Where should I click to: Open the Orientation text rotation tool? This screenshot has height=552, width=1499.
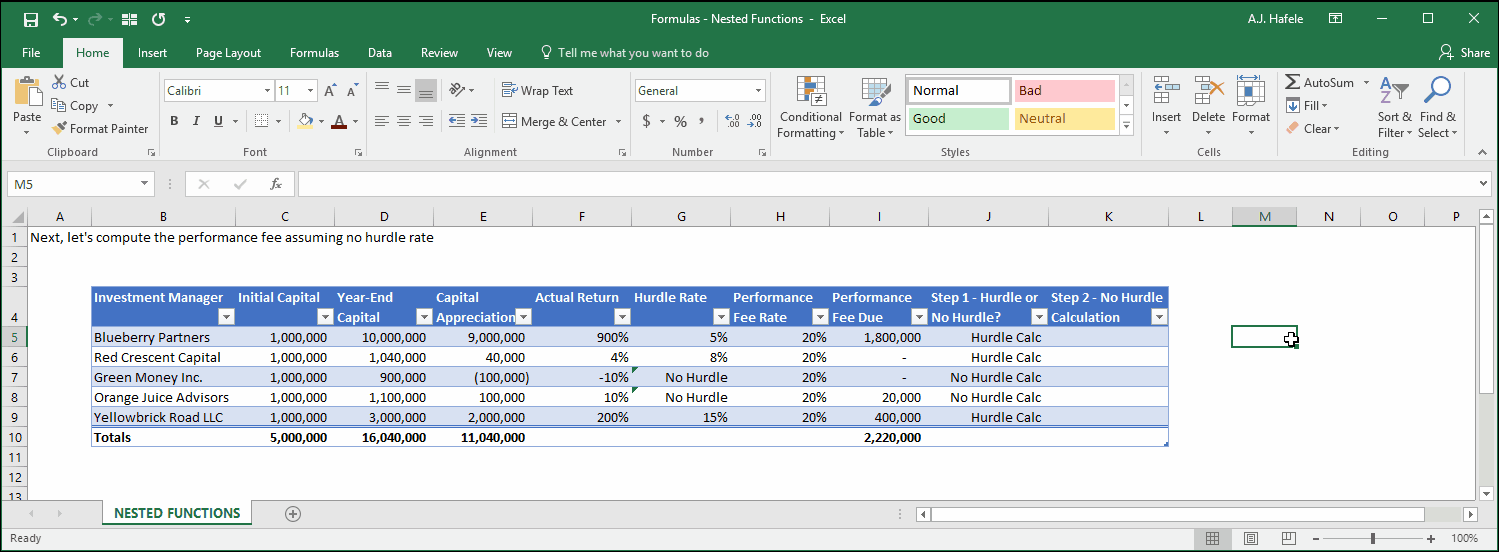pyautogui.click(x=456, y=89)
